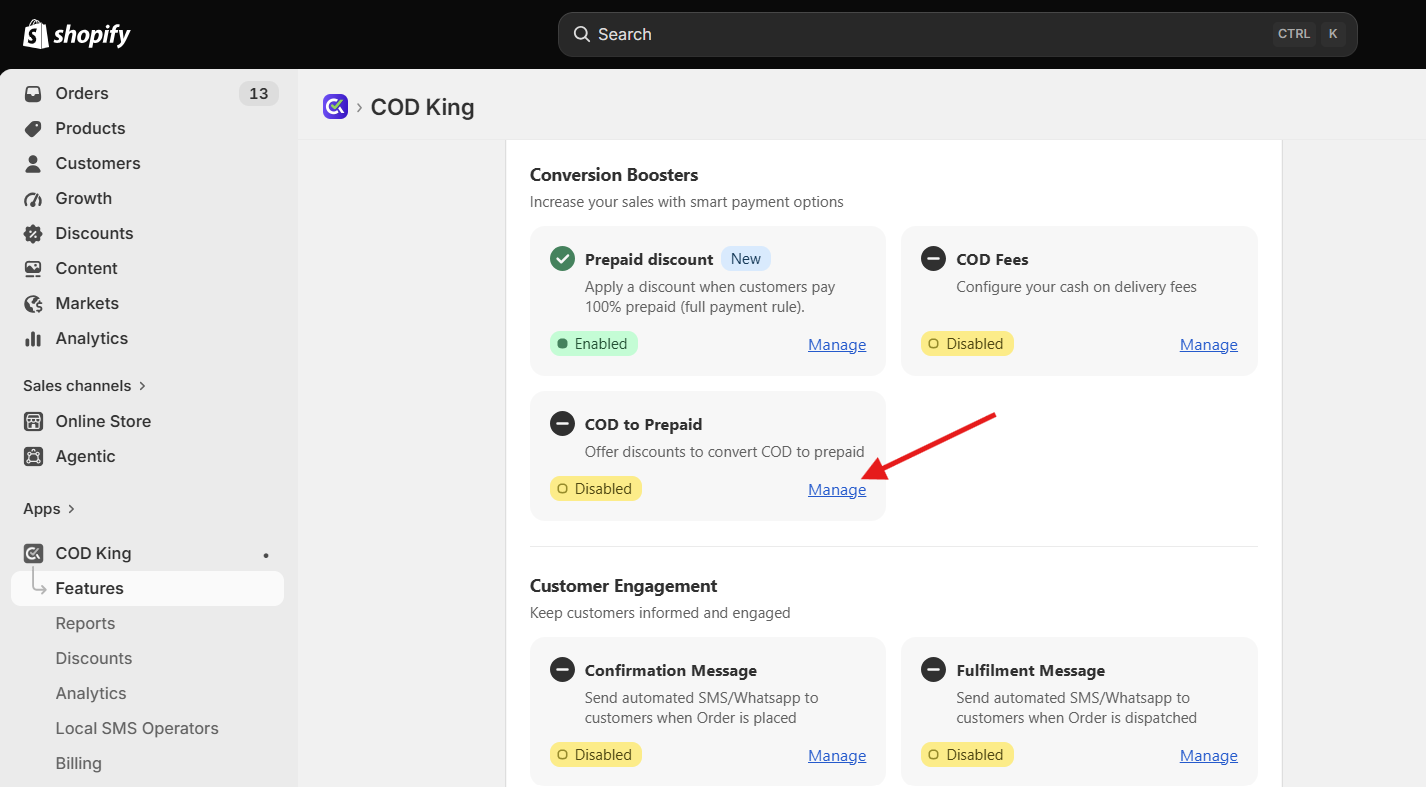Click the COD King sidebar app icon
This screenshot has width=1426, height=787.
tap(33, 553)
